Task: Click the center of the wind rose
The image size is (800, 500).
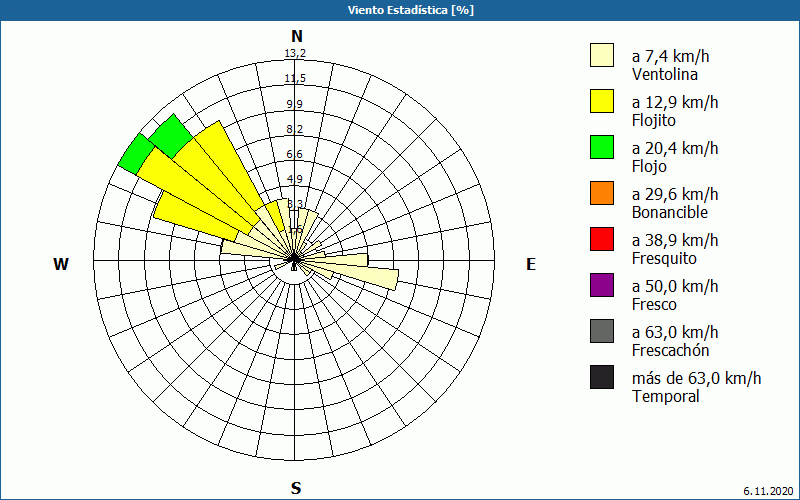Action: [x=294, y=260]
